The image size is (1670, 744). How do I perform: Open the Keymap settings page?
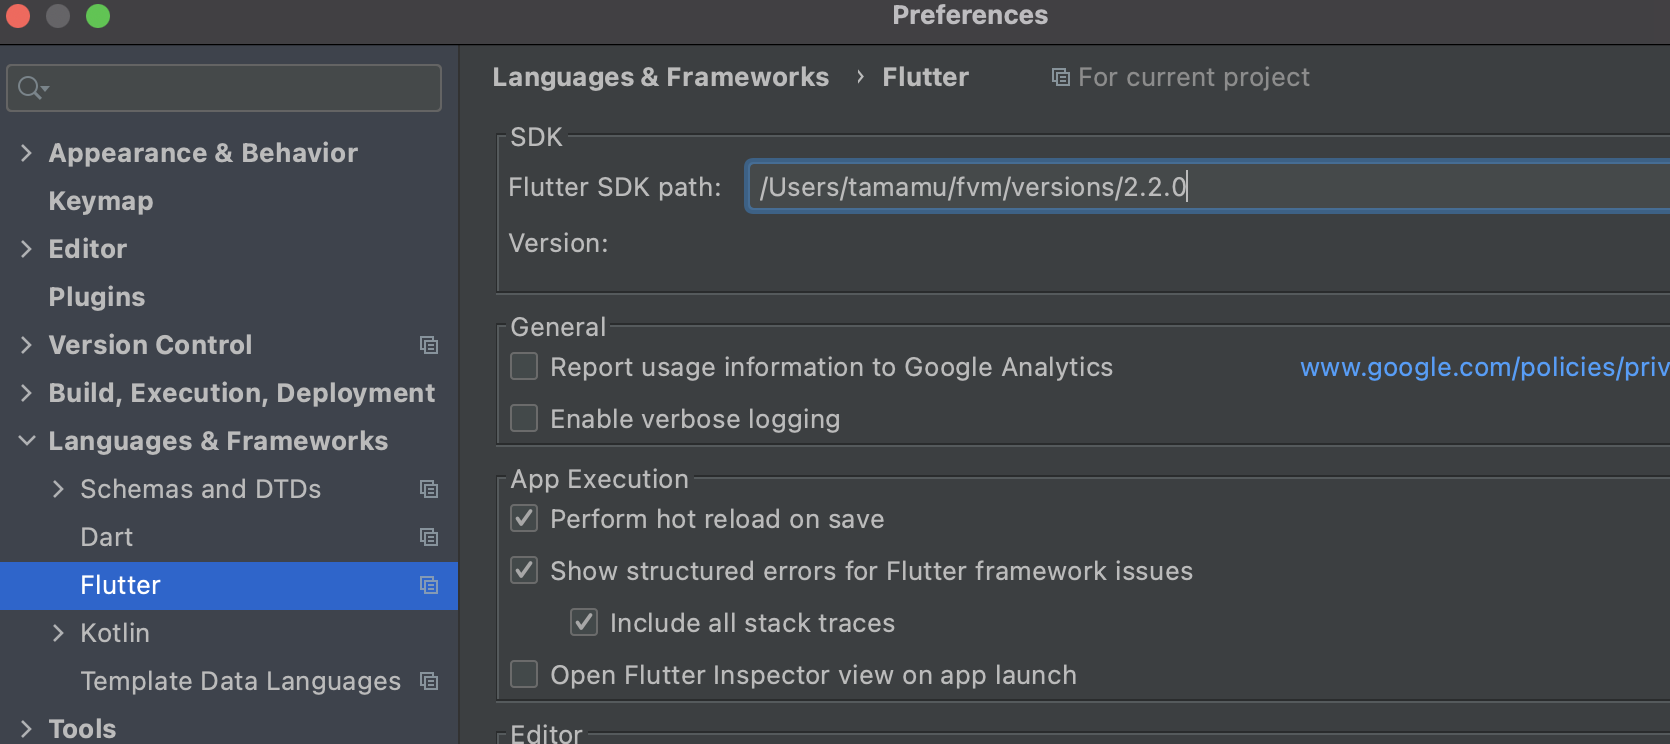(x=101, y=201)
